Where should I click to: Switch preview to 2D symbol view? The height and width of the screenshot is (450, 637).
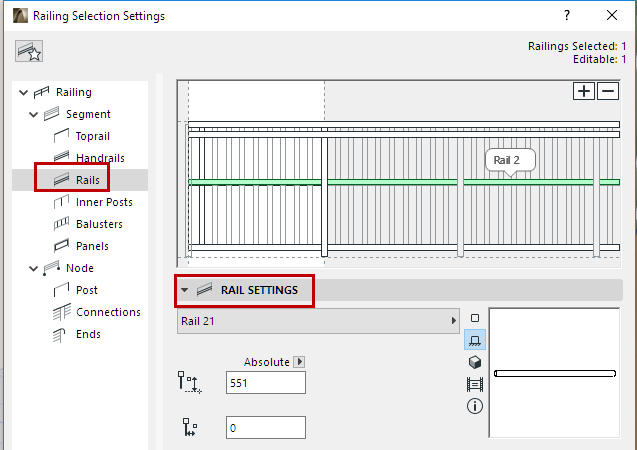pyautogui.click(x=475, y=318)
